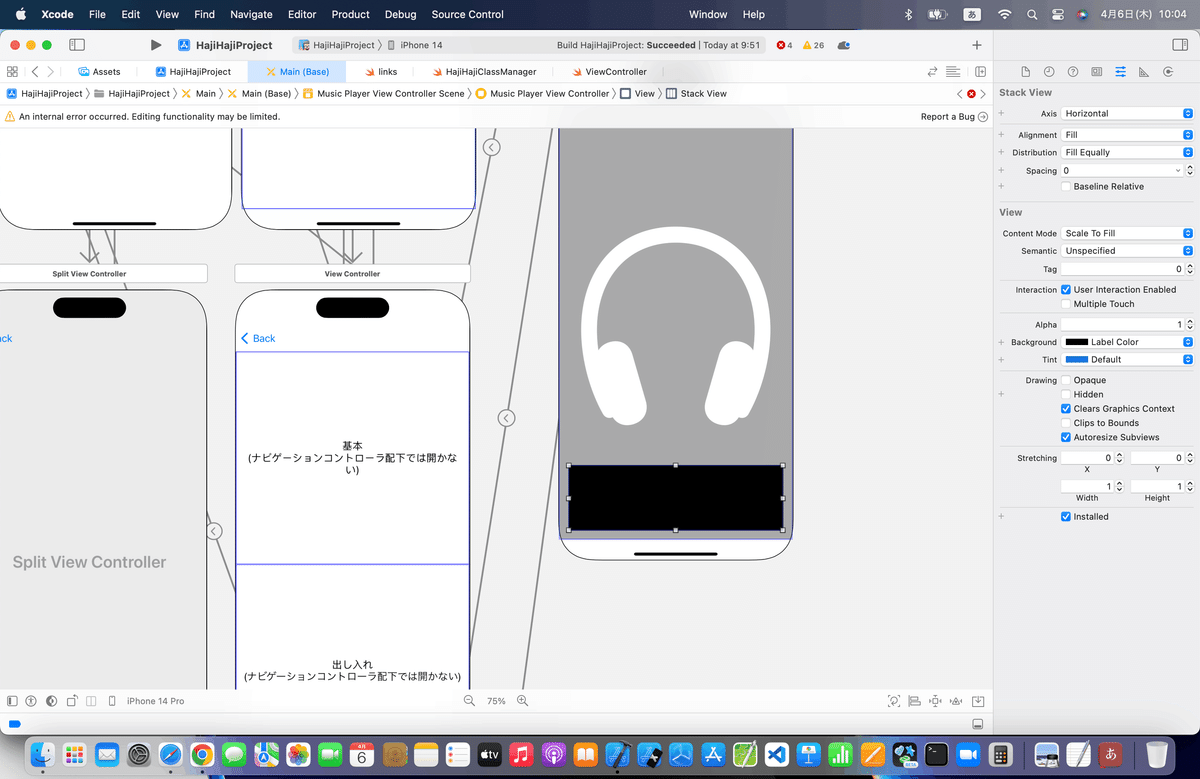Click Back in the View Controller scene
Screen dimensions: 1200x779
[x=258, y=339]
